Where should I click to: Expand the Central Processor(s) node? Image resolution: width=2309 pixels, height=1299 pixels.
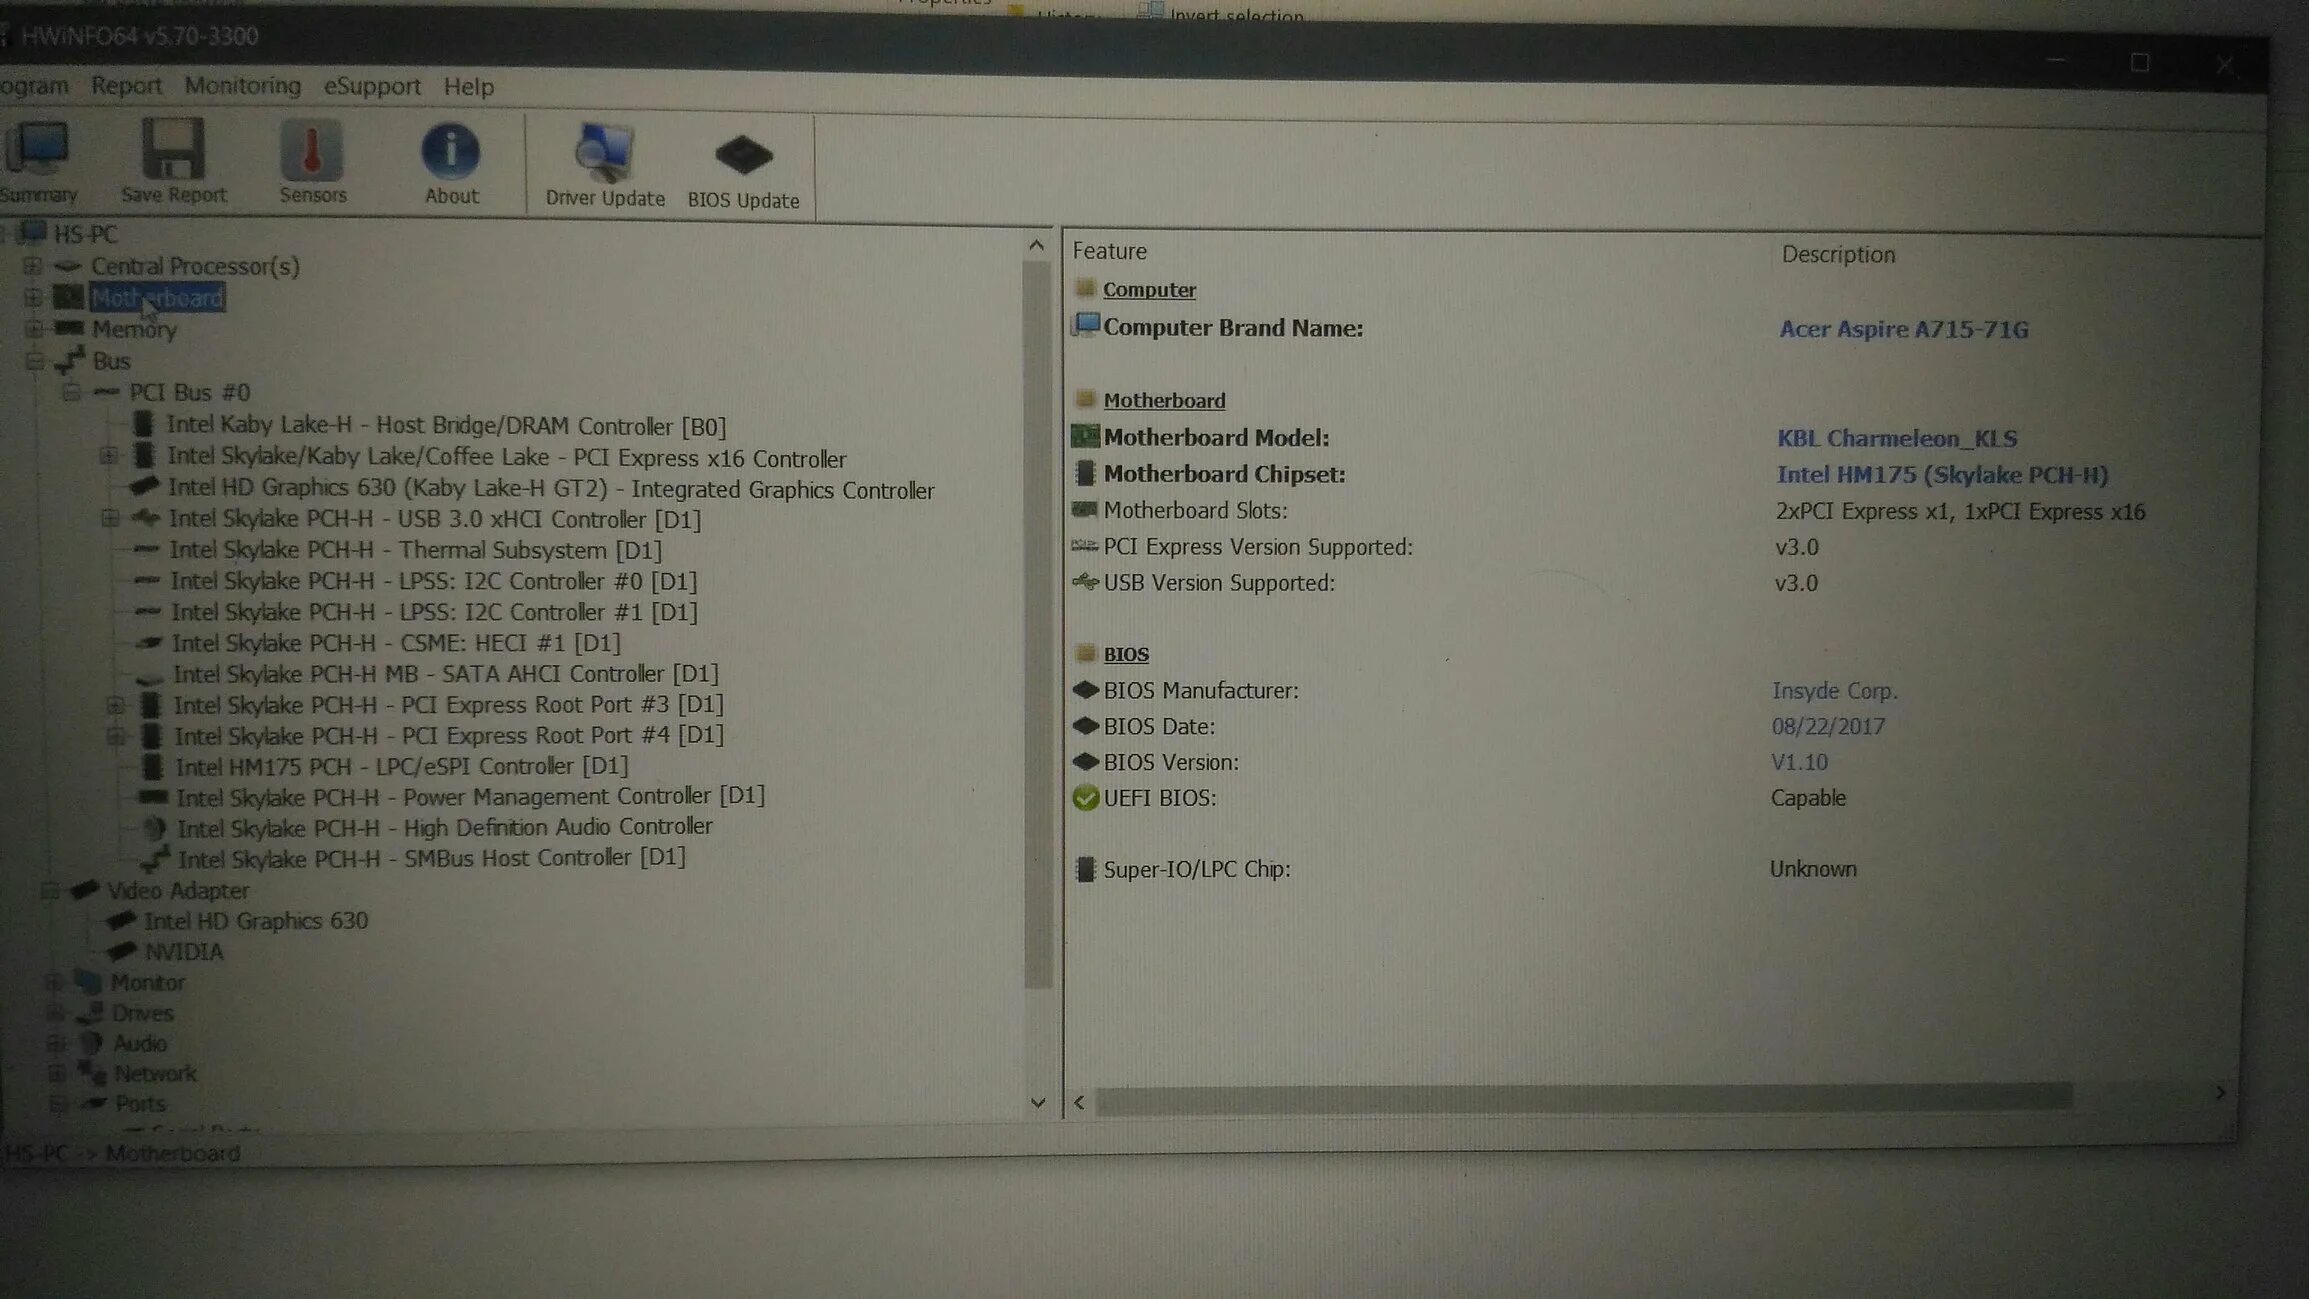point(33,266)
